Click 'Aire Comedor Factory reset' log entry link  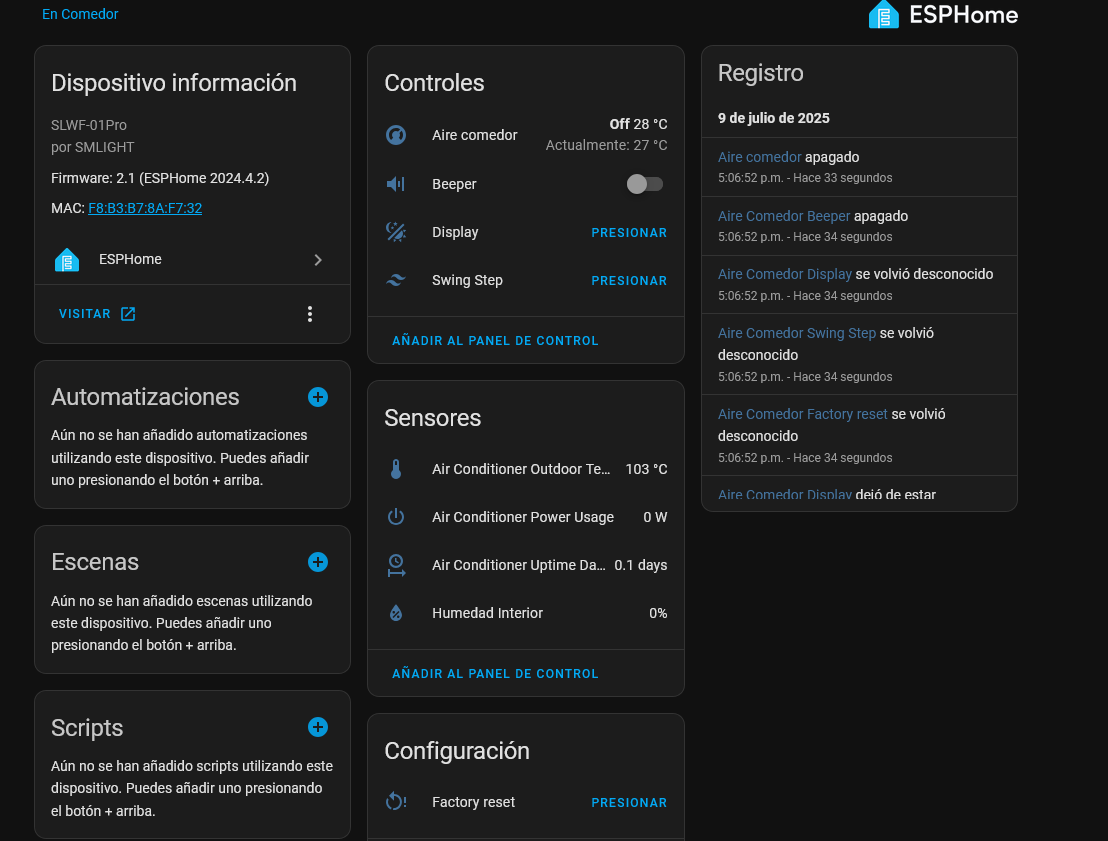[803, 414]
